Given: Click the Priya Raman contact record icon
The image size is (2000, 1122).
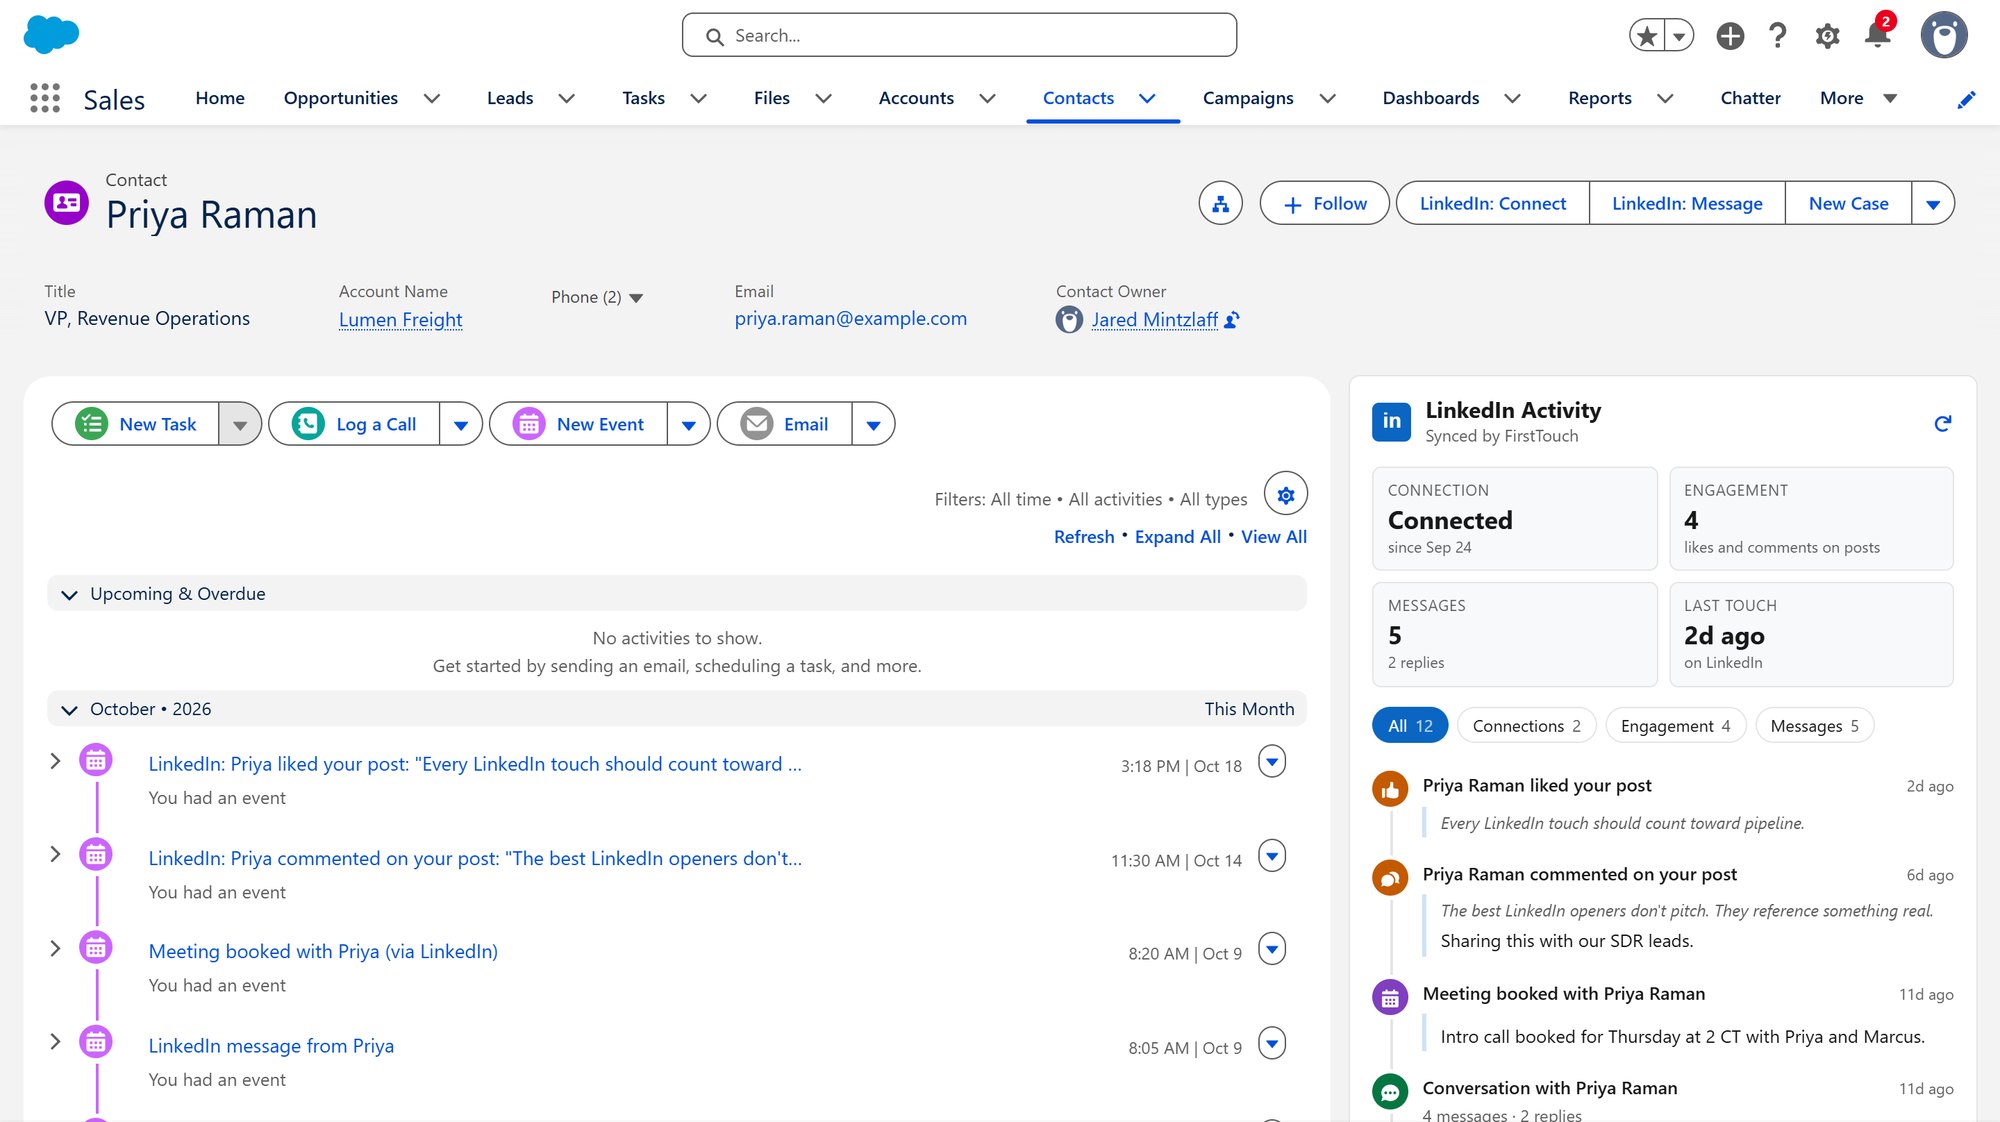Looking at the screenshot, I should click(x=67, y=203).
